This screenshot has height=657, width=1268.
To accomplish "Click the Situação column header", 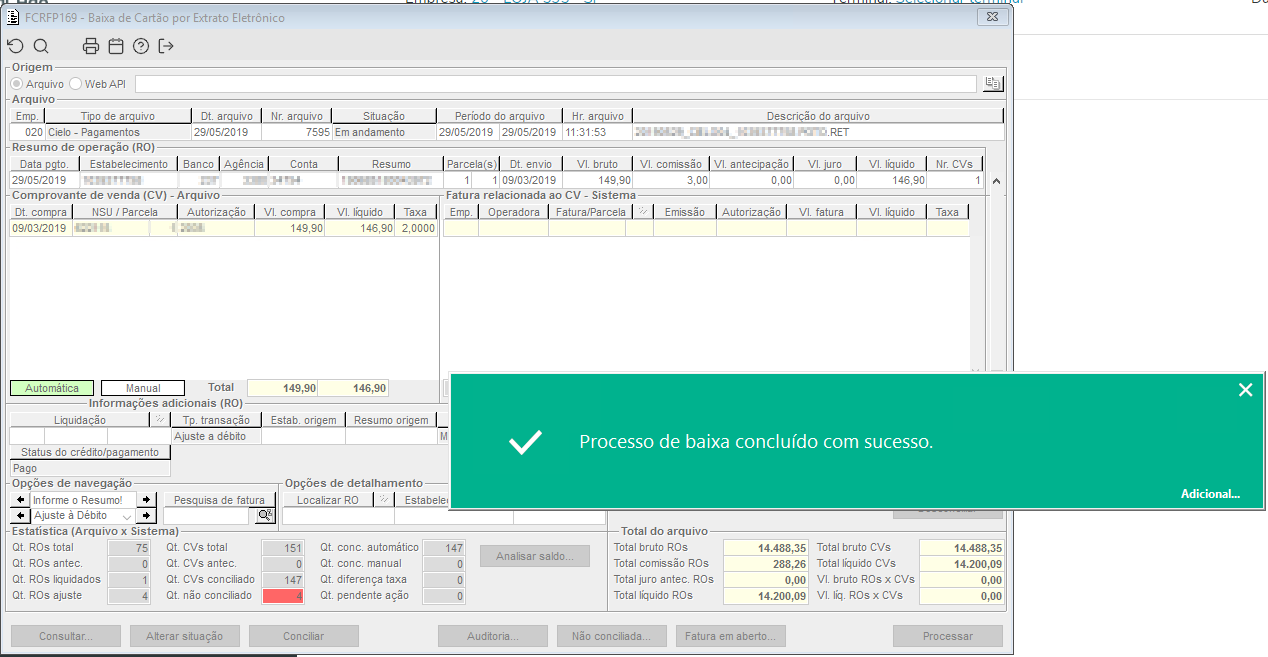I will 384,116.
